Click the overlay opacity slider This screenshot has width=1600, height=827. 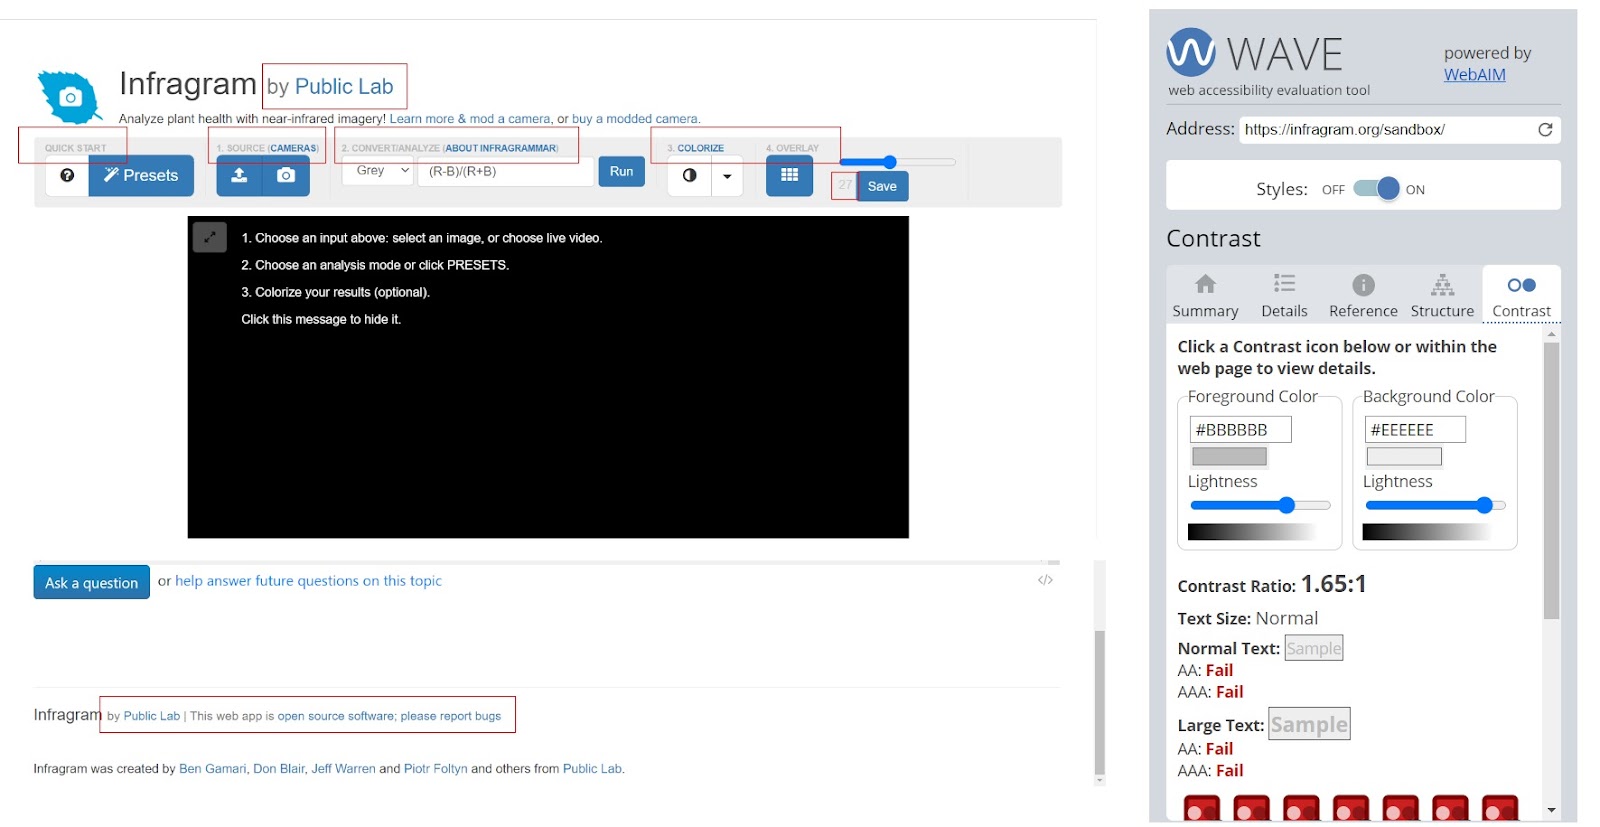point(897,162)
